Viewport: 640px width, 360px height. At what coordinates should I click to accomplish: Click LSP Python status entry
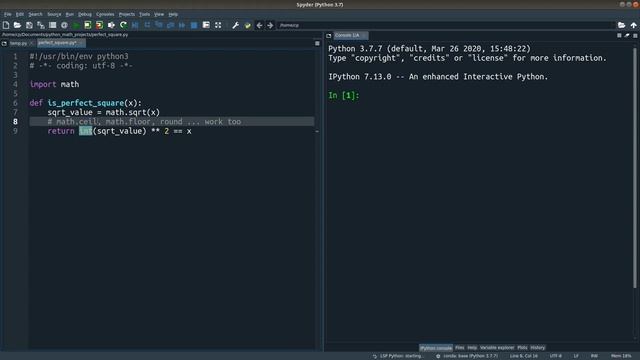click(398, 356)
